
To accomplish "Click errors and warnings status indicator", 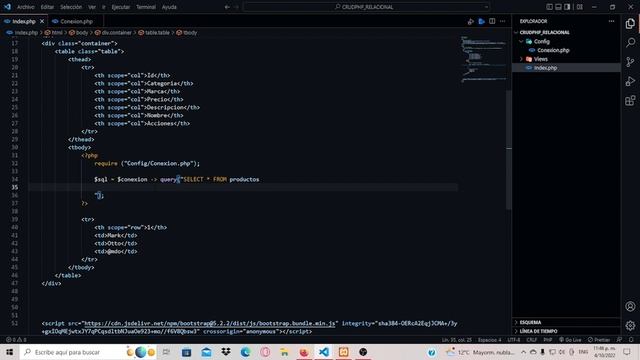I will [16, 340].
